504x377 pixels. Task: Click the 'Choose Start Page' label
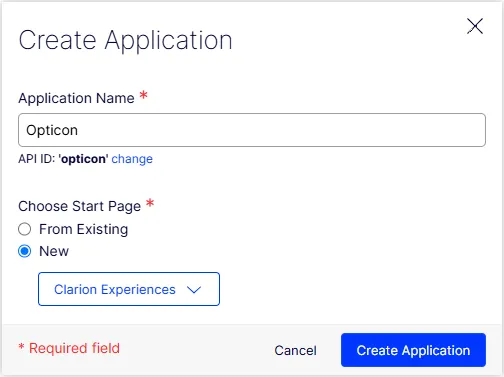click(x=80, y=206)
